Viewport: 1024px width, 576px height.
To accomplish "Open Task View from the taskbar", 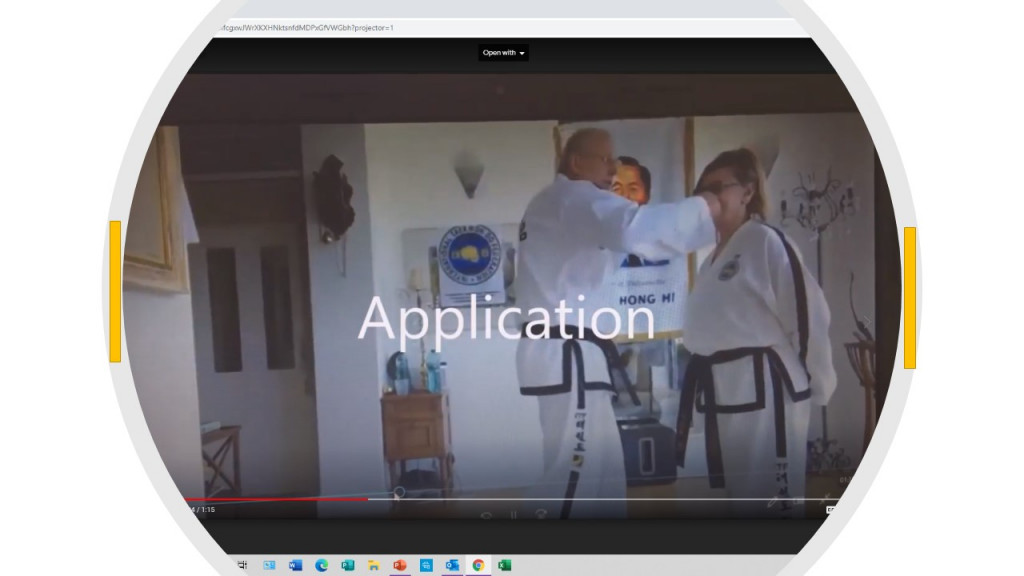I will (242, 565).
